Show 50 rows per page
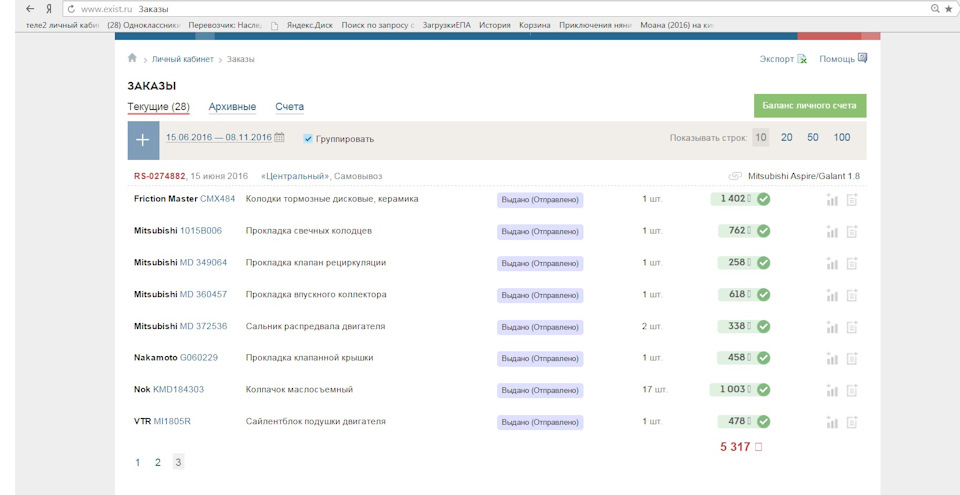 click(x=812, y=137)
